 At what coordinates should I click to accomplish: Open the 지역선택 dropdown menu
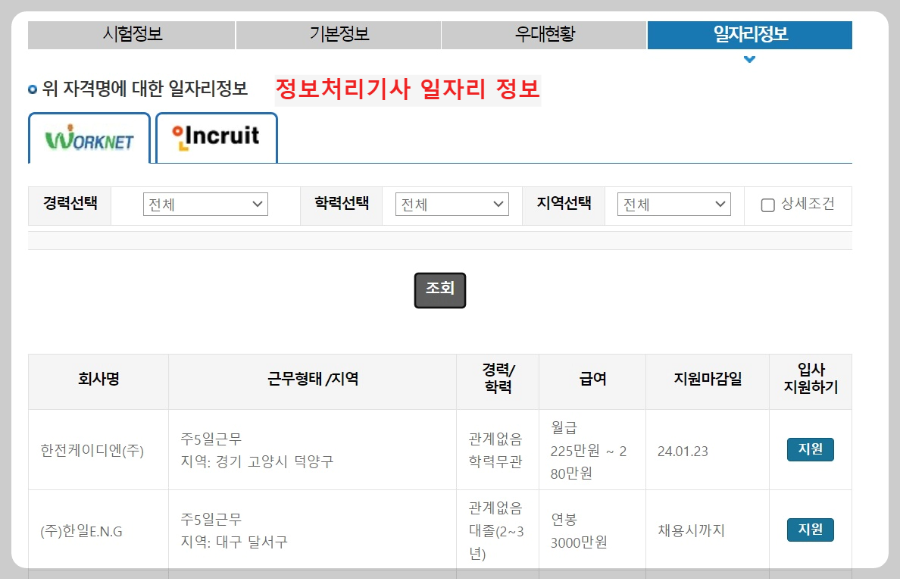tap(672, 203)
